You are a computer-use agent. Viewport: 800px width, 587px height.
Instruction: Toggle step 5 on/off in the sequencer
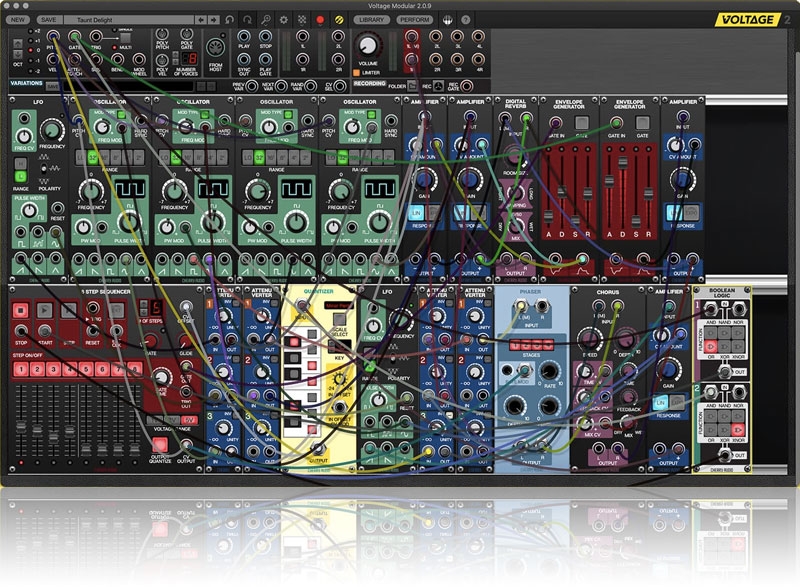point(86,369)
